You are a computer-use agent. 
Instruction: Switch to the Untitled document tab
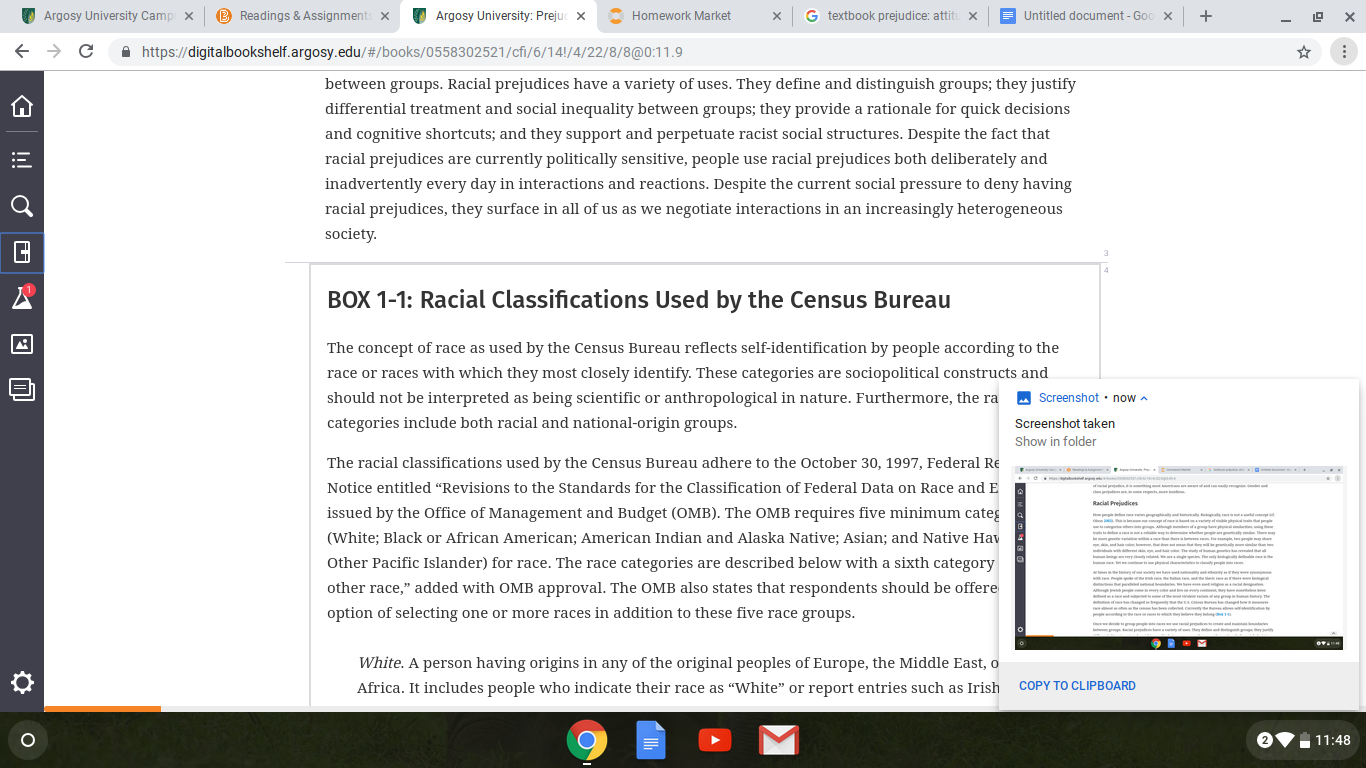pos(1087,16)
